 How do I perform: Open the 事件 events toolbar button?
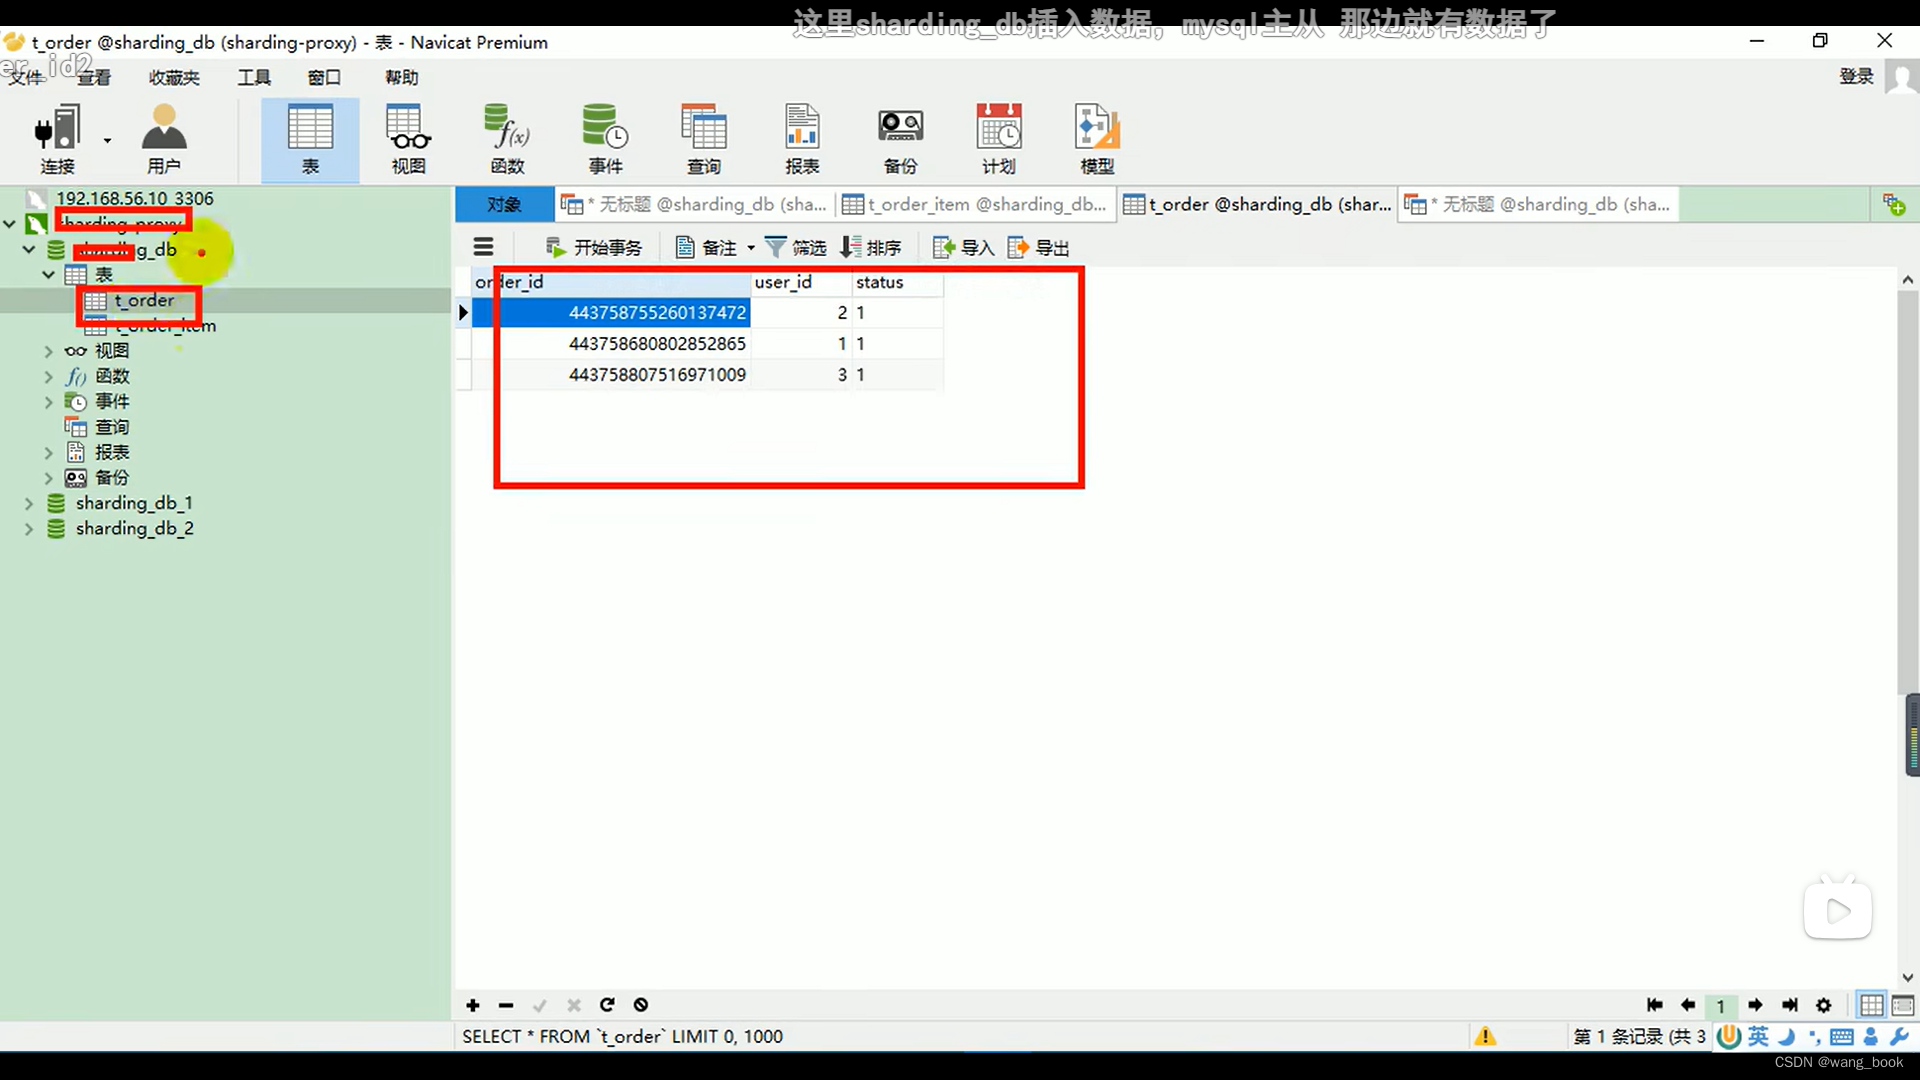(x=605, y=139)
